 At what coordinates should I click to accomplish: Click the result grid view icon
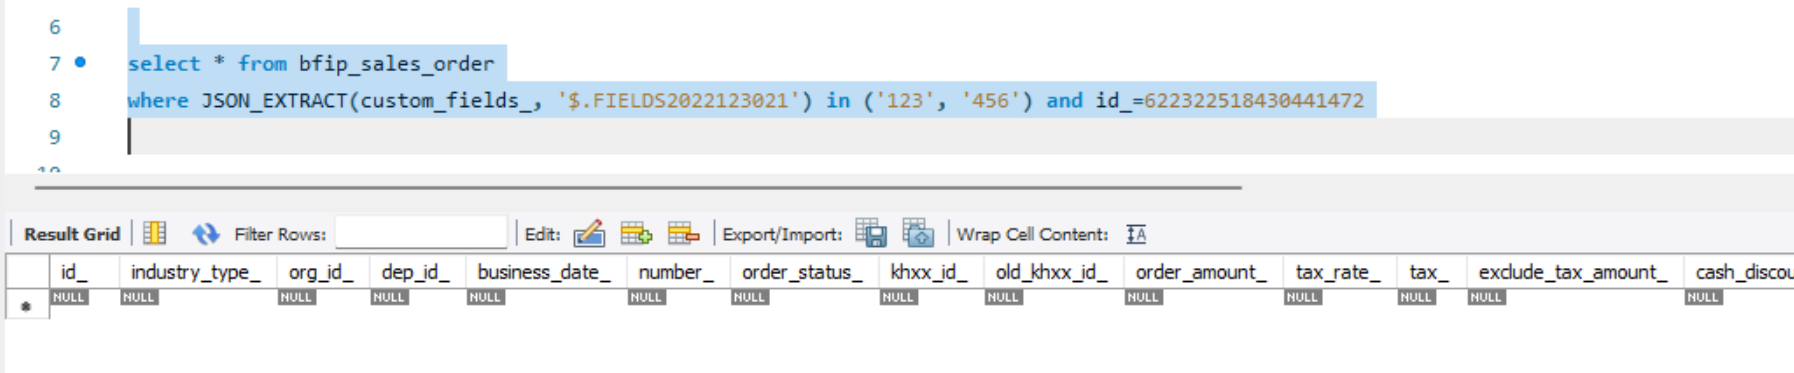pos(154,234)
